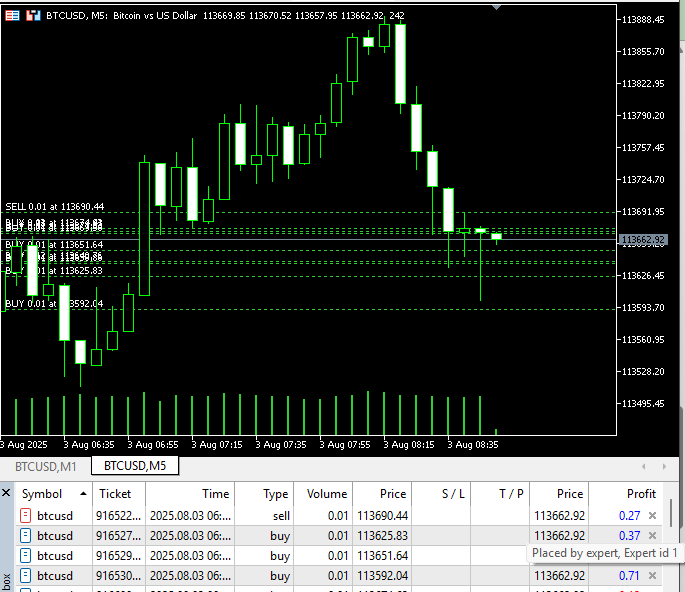The height and width of the screenshot is (592, 685).
Task: Click the chart shift triangle marker
Action: point(496,7)
